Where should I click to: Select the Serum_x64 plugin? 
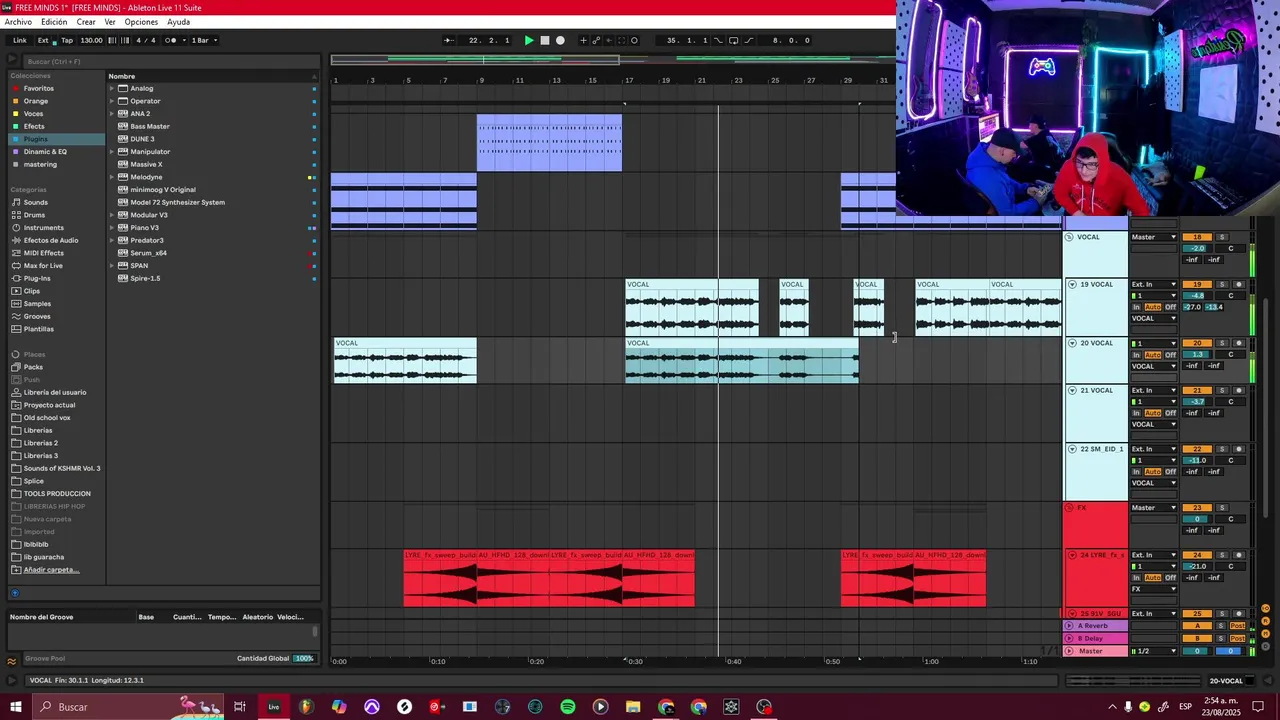[148, 253]
